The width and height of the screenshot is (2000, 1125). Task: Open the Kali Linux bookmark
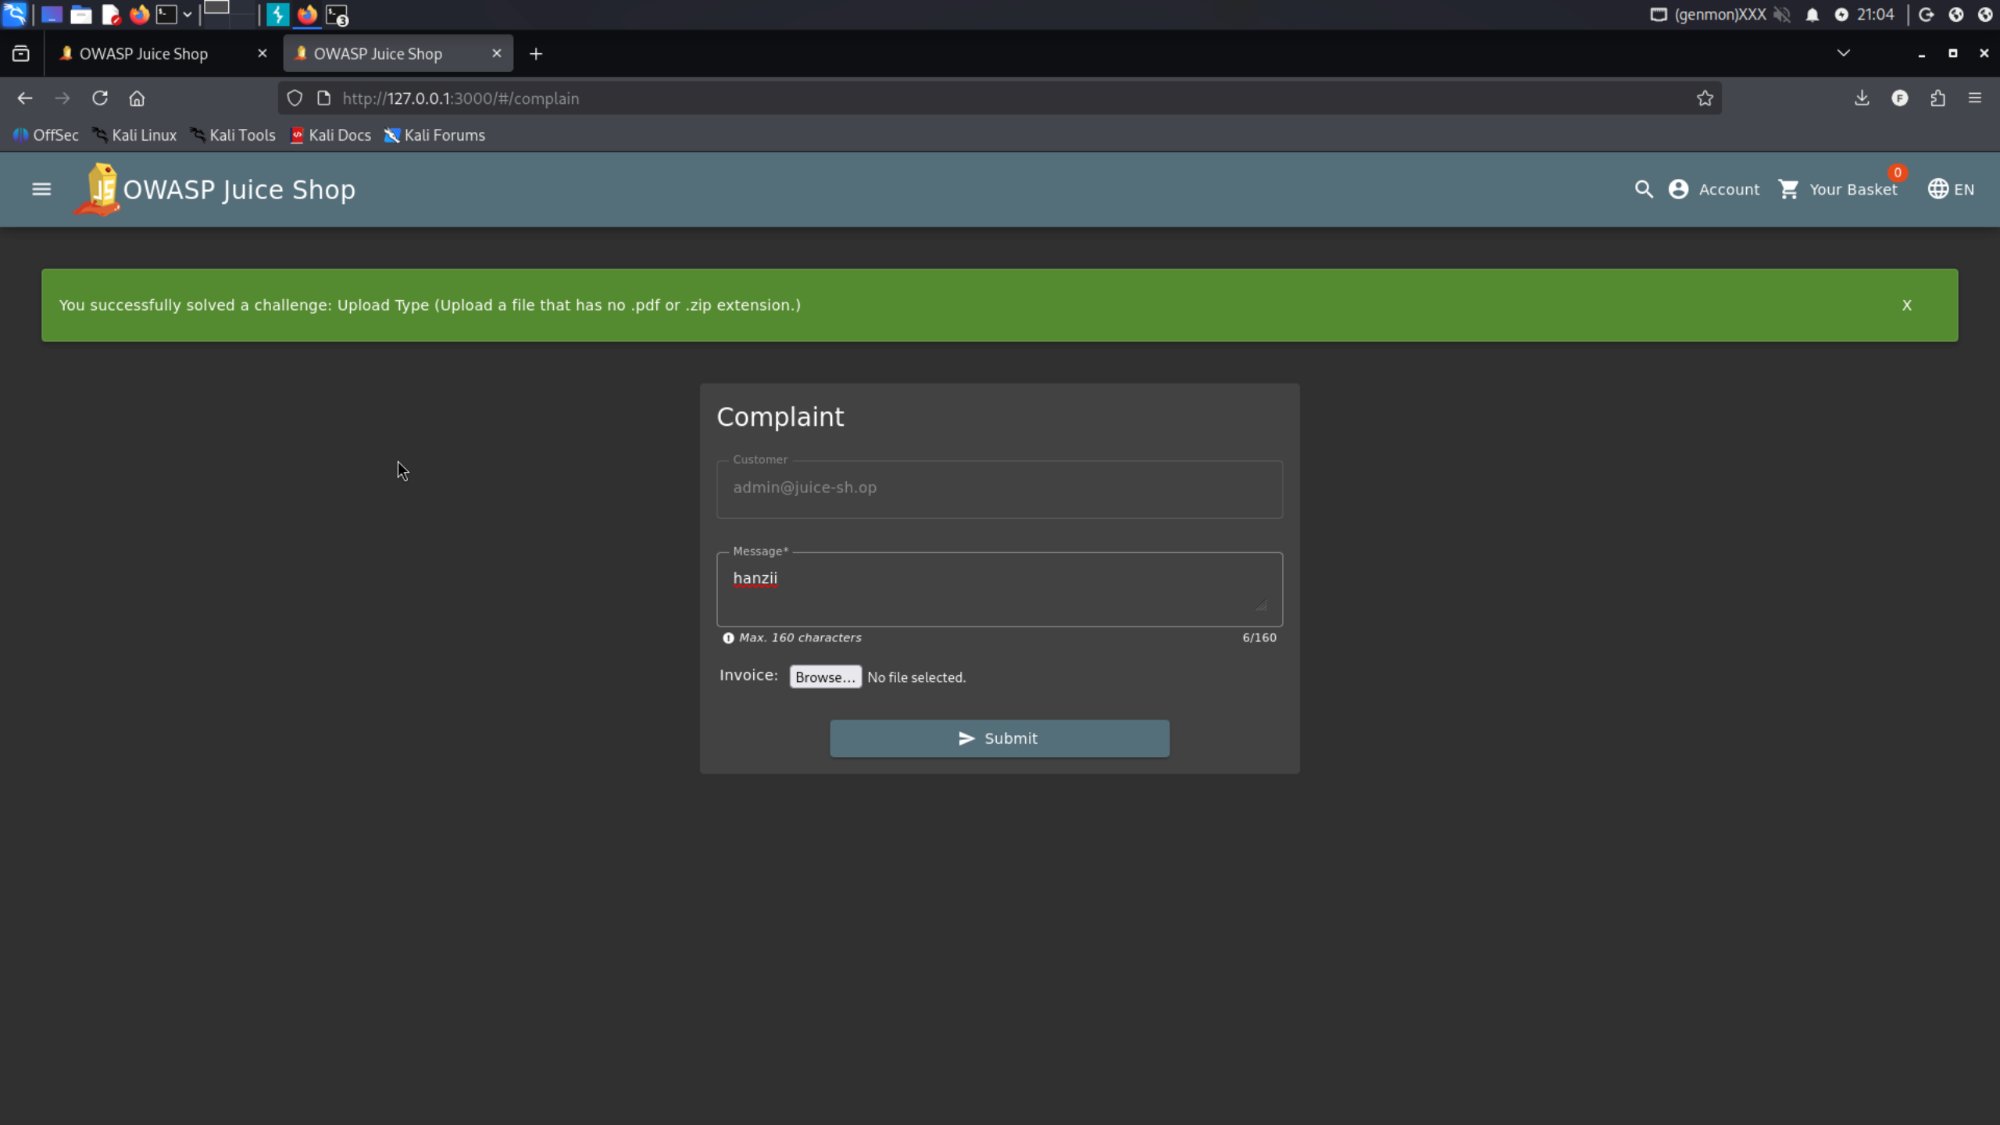tap(134, 135)
